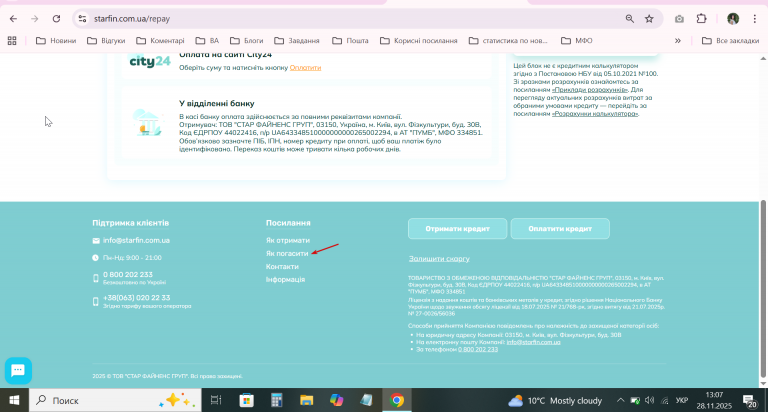
Task: Open site information icon in address bar
Action: point(82,19)
